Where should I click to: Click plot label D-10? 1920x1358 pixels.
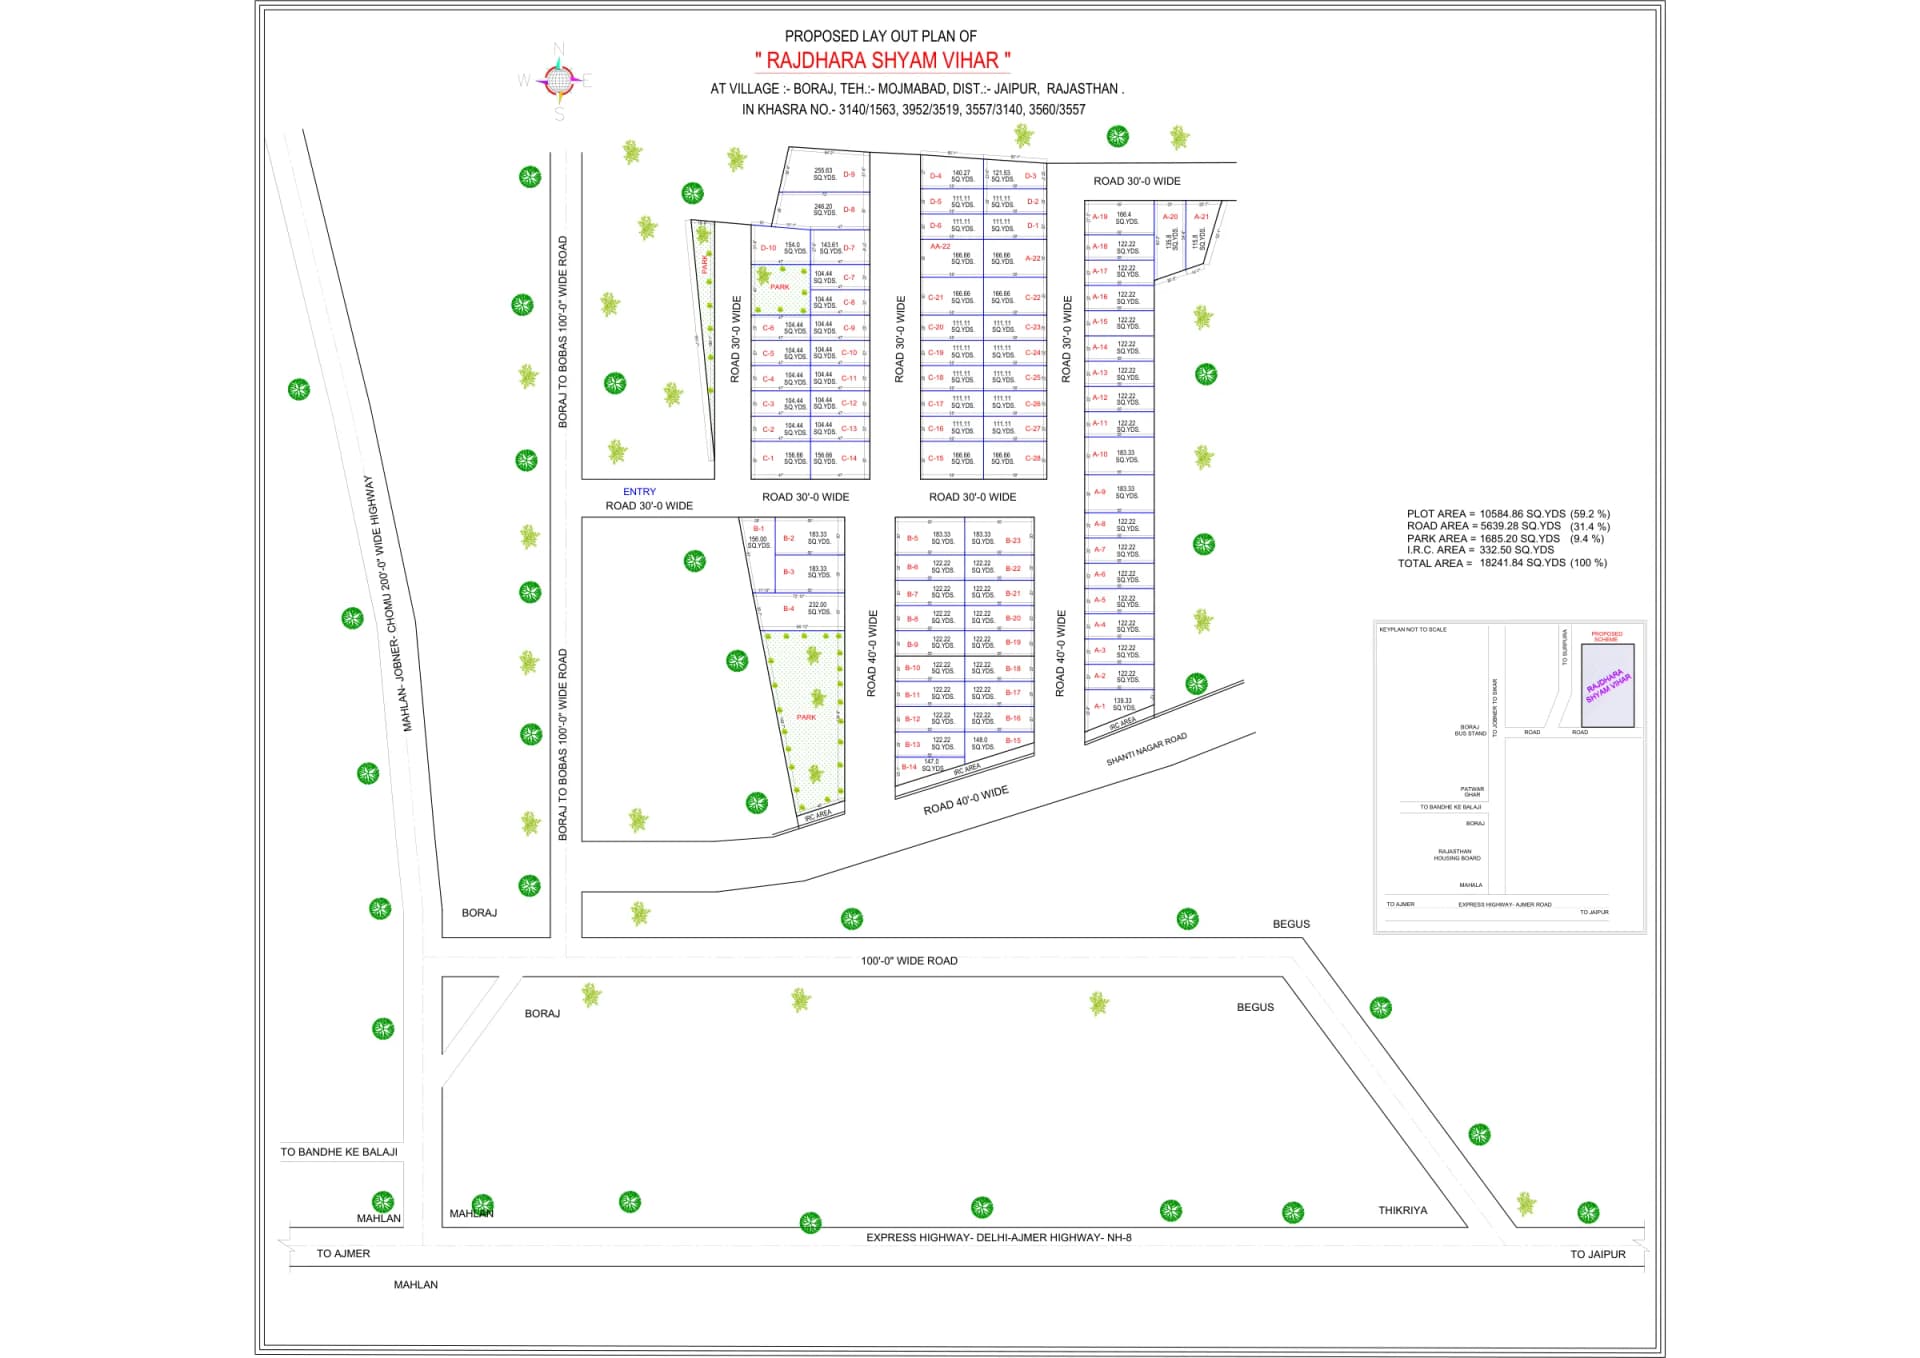pos(768,248)
